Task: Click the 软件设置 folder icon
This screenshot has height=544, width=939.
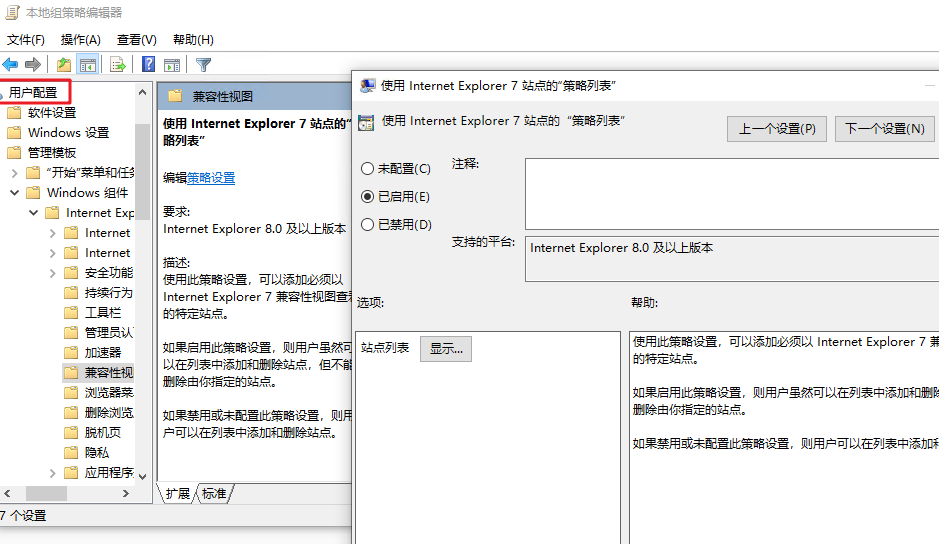Action: tap(14, 113)
